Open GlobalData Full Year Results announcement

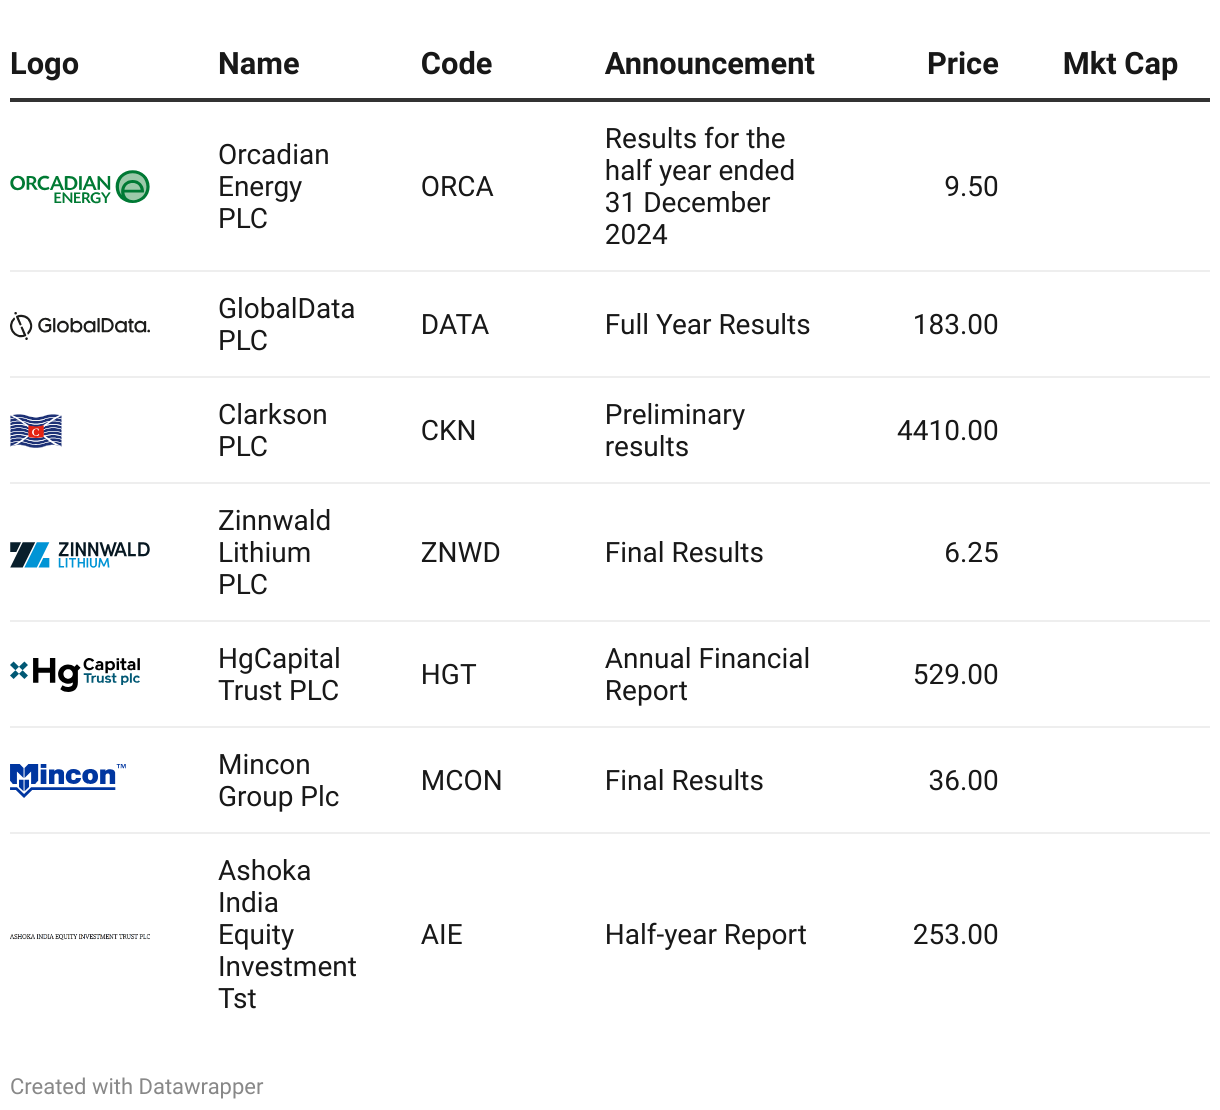click(707, 325)
